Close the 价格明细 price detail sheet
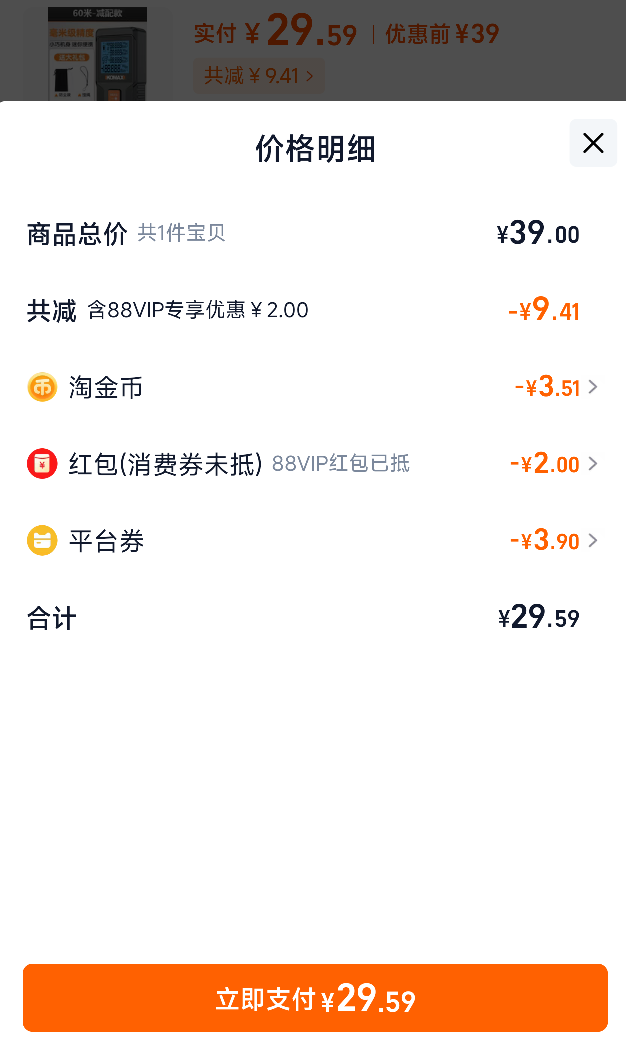Screen dimensions: 626x1052 point(593,143)
